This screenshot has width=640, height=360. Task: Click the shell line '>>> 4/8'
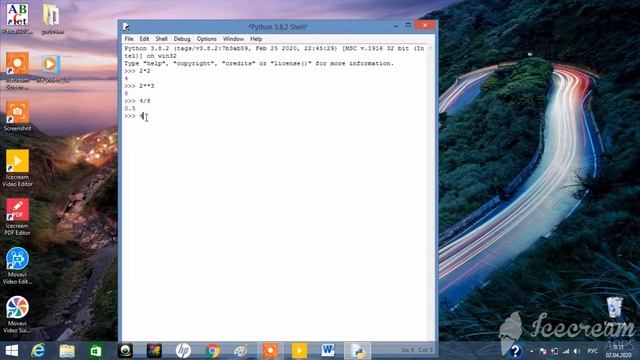137,101
